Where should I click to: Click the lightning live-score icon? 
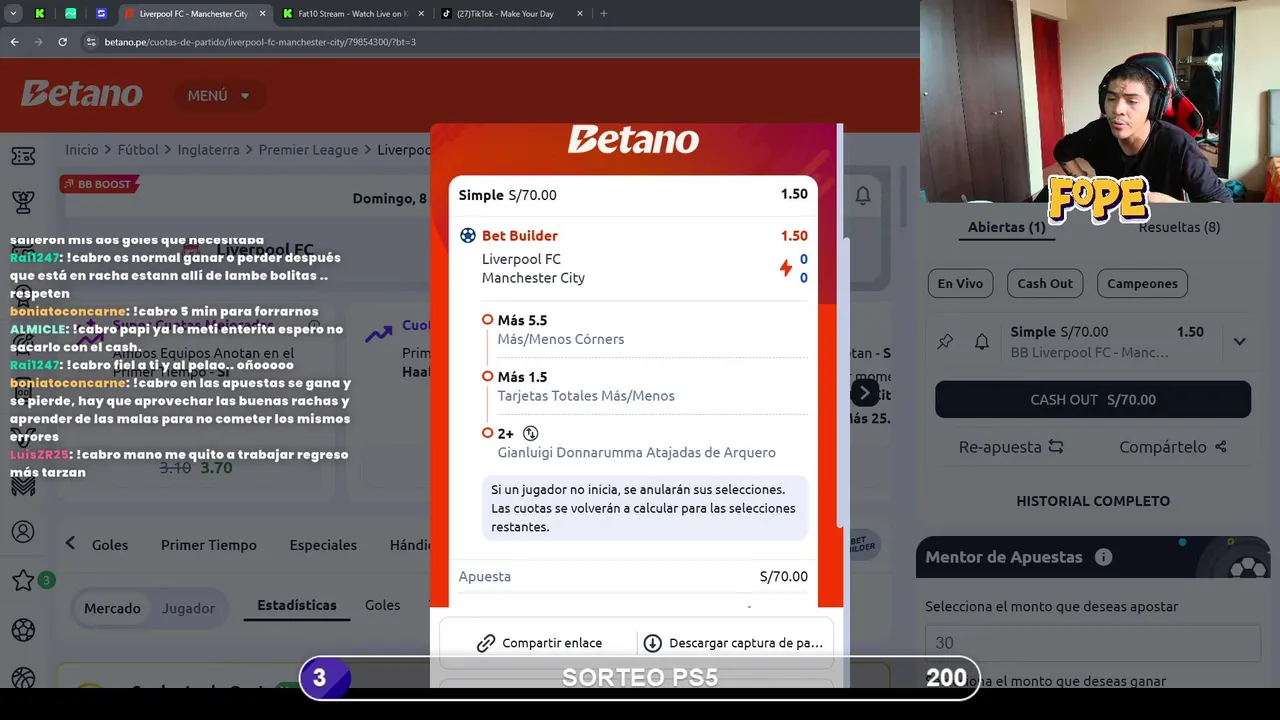[785, 268]
